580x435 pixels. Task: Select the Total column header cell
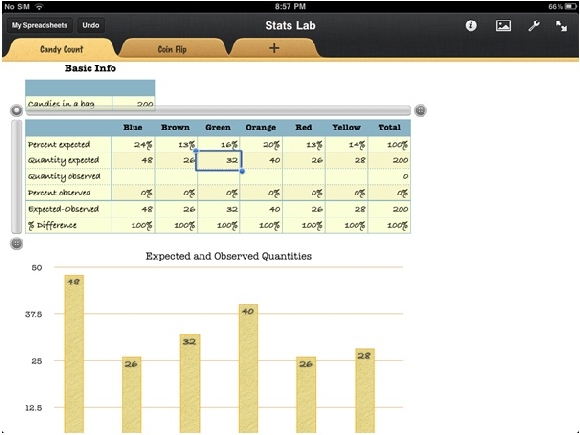pos(389,127)
